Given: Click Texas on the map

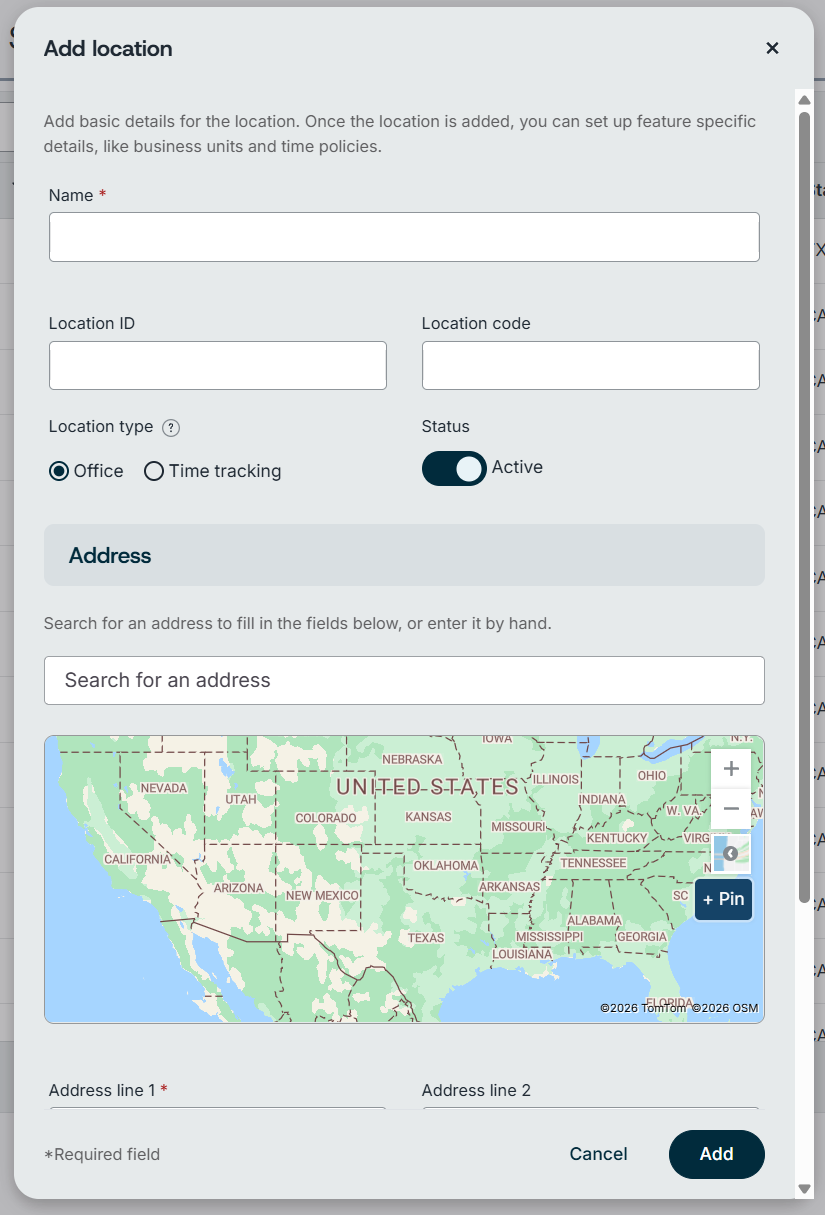Looking at the screenshot, I should (x=426, y=938).
